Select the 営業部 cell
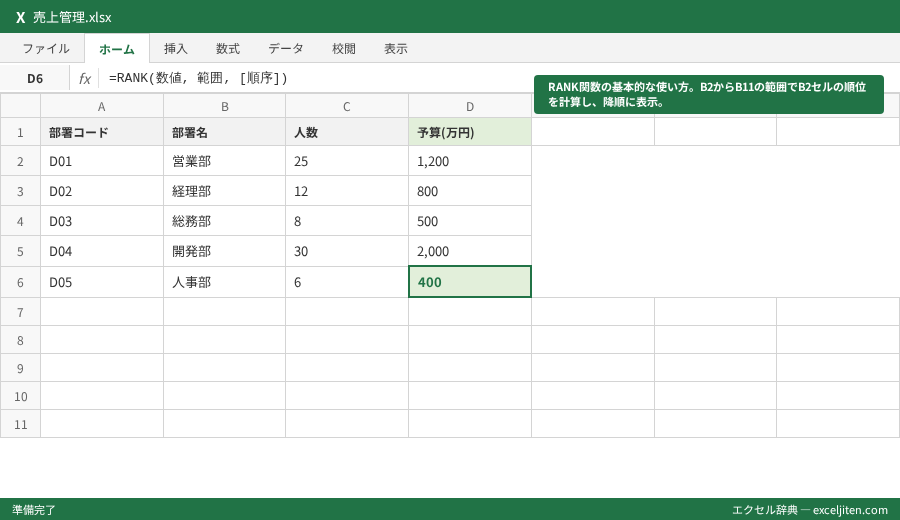This screenshot has height=520, width=900. [x=224, y=161]
